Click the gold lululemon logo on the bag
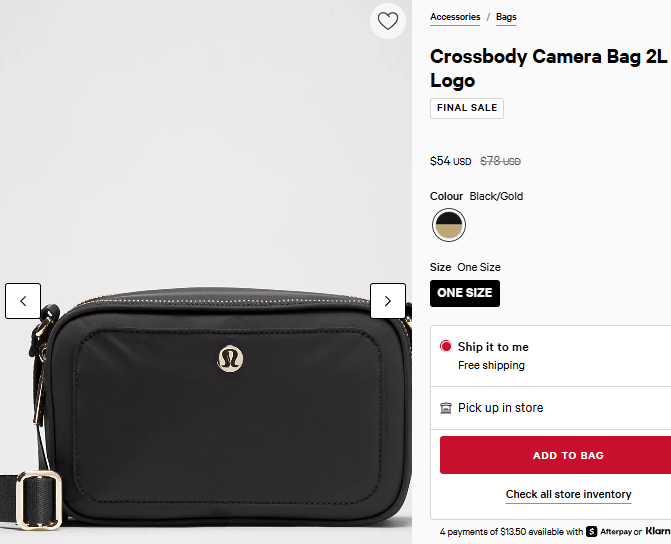The width and height of the screenshot is (671, 544). pos(230,356)
